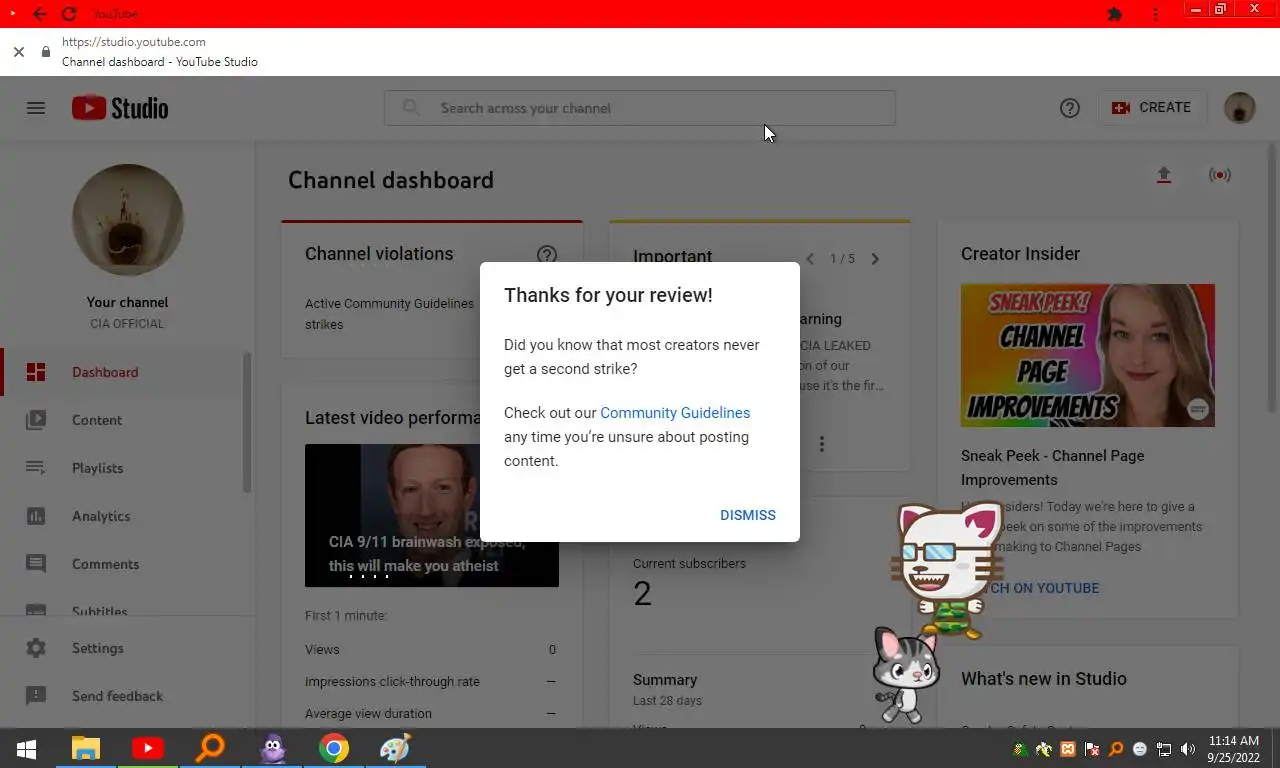Click the Go live broadcast icon

tap(1220, 175)
